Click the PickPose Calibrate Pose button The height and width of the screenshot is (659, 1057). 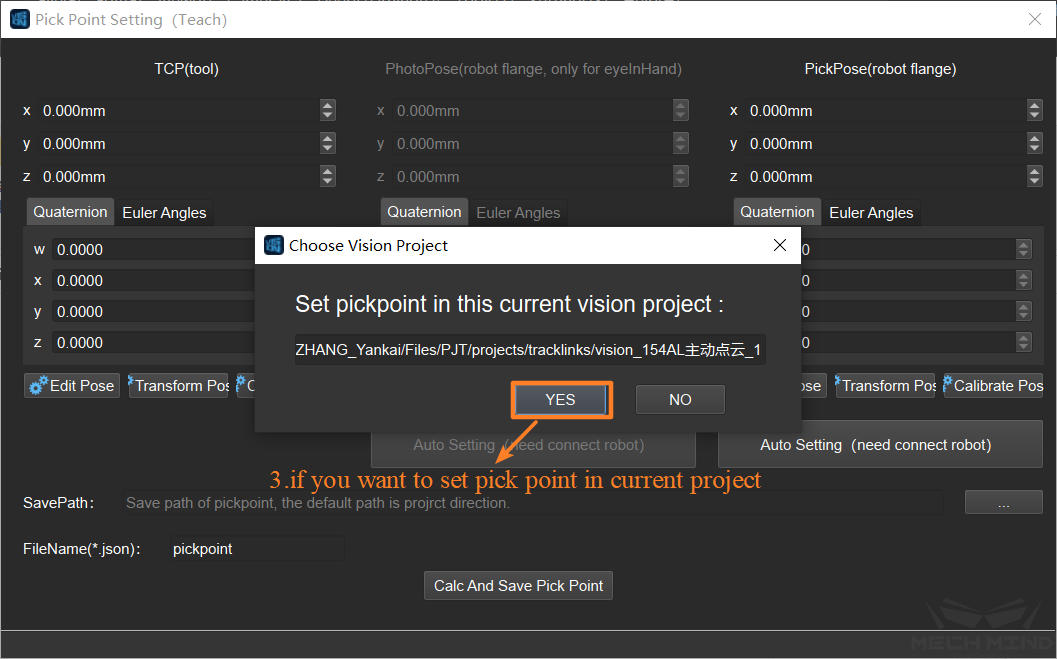[x=993, y=386]
